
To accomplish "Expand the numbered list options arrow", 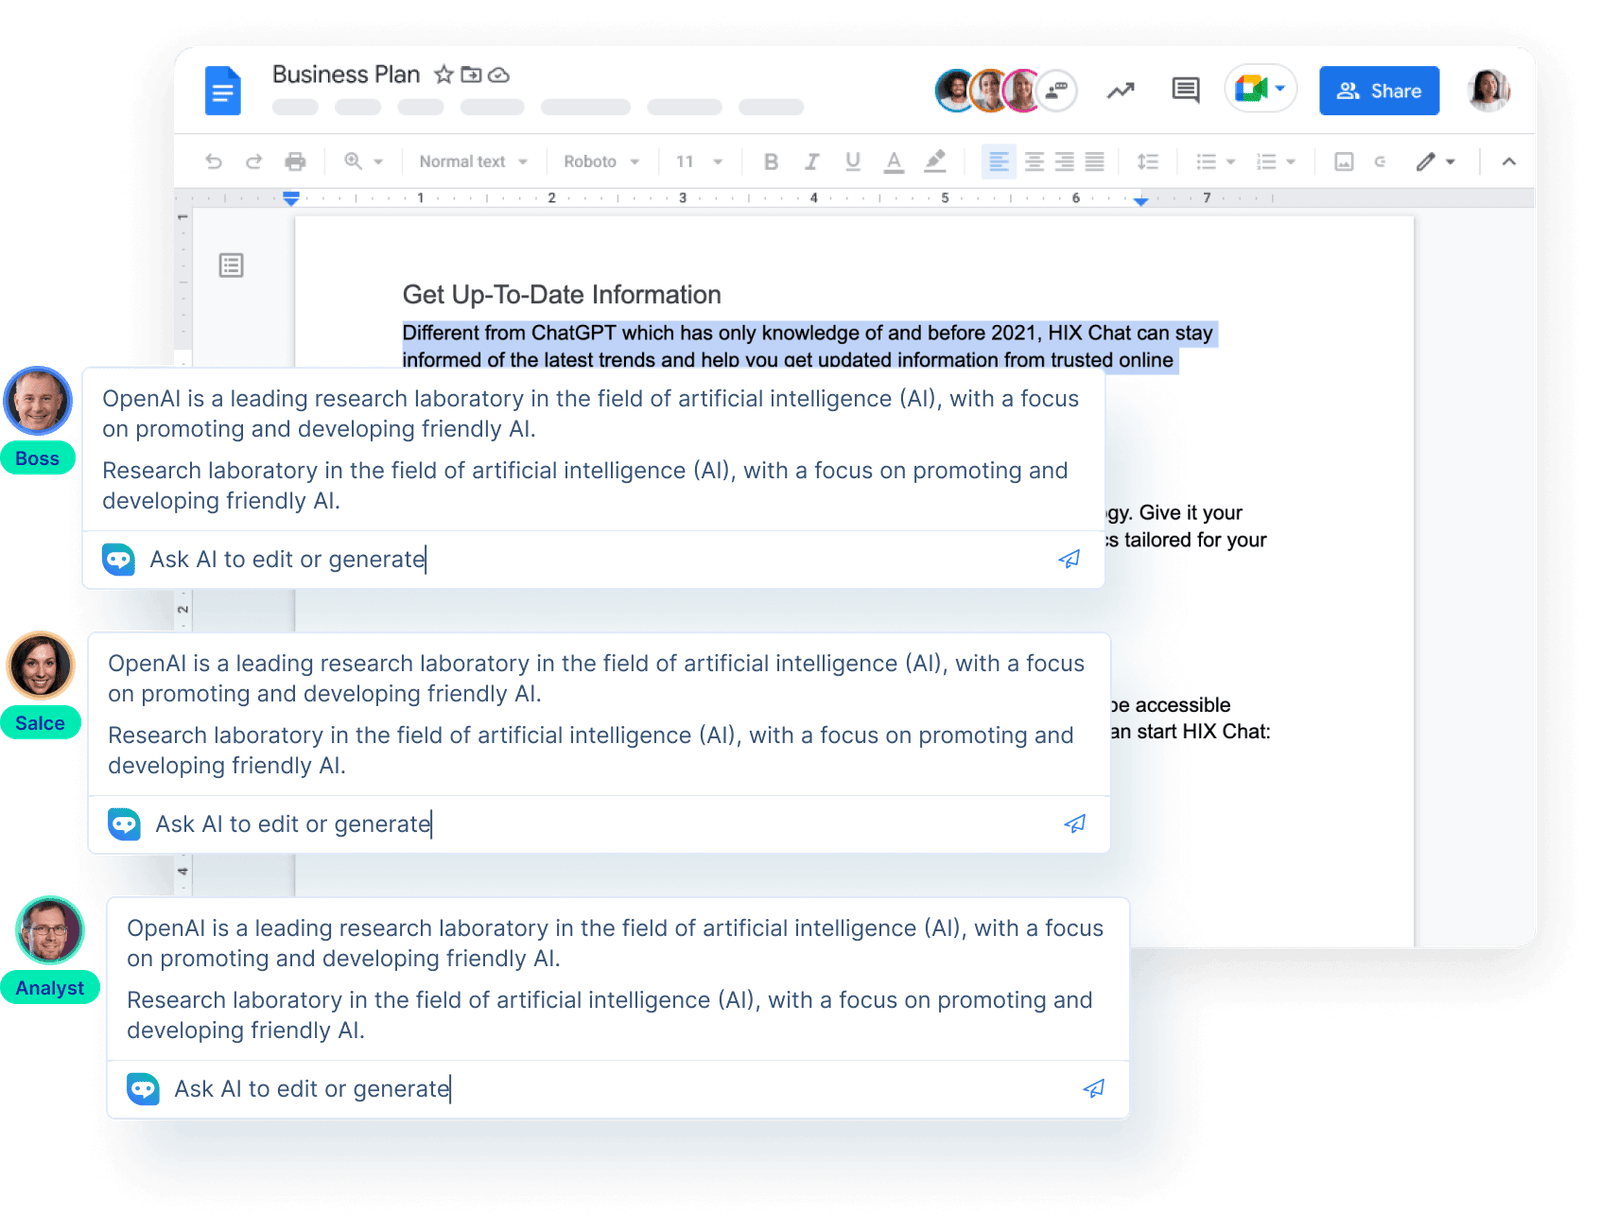I will coord(1291,162).
